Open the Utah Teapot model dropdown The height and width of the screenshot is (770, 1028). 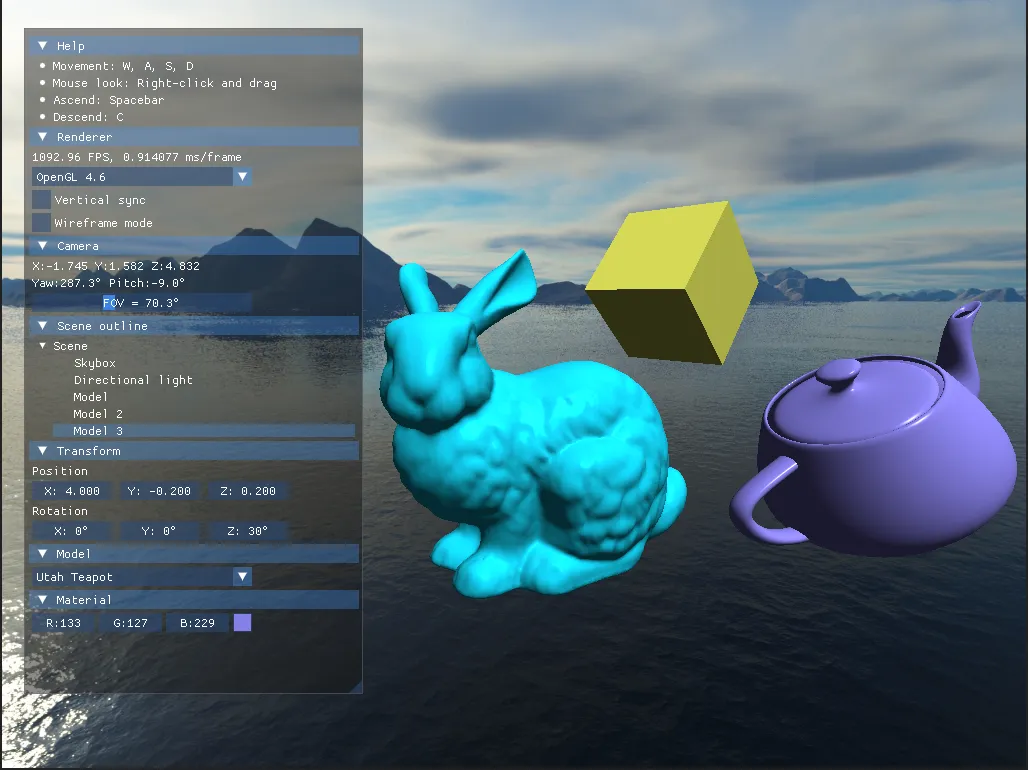[130, 576]
